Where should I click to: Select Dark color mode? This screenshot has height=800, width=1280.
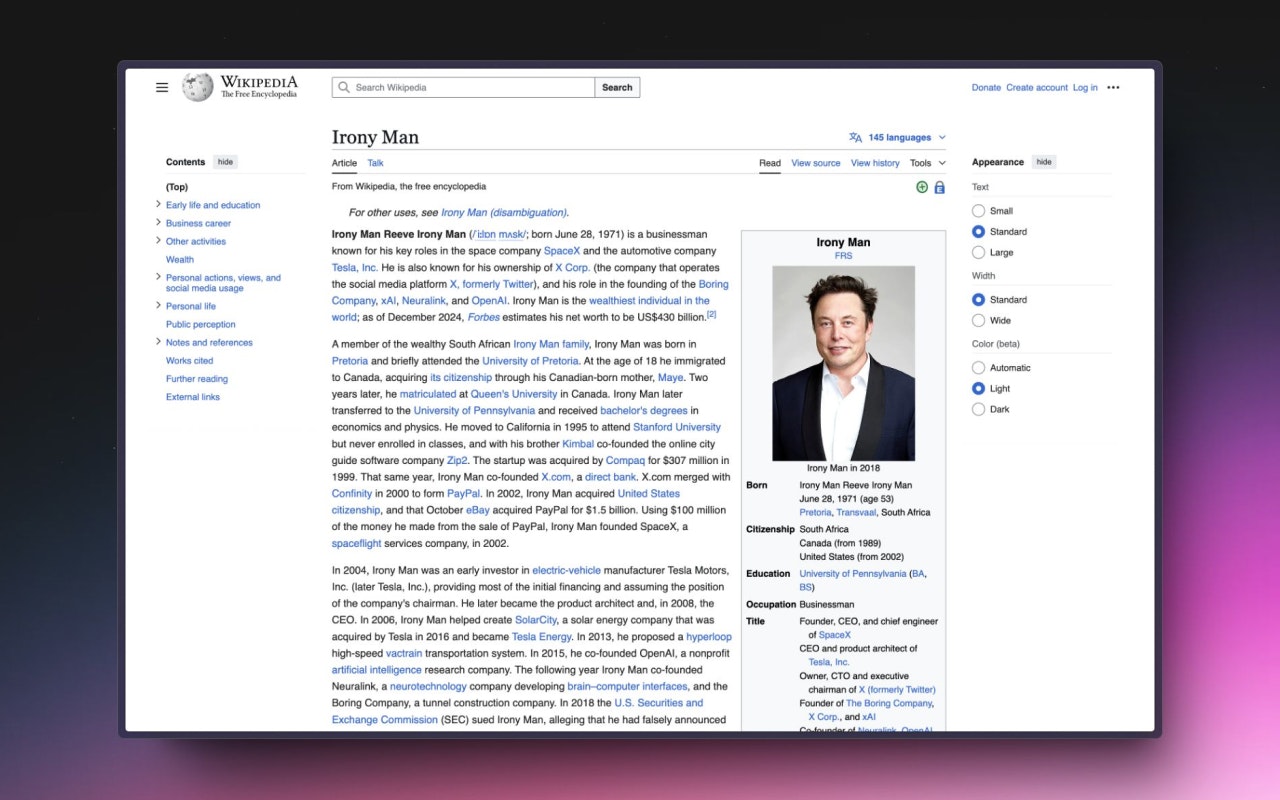[x=979, y=410]
